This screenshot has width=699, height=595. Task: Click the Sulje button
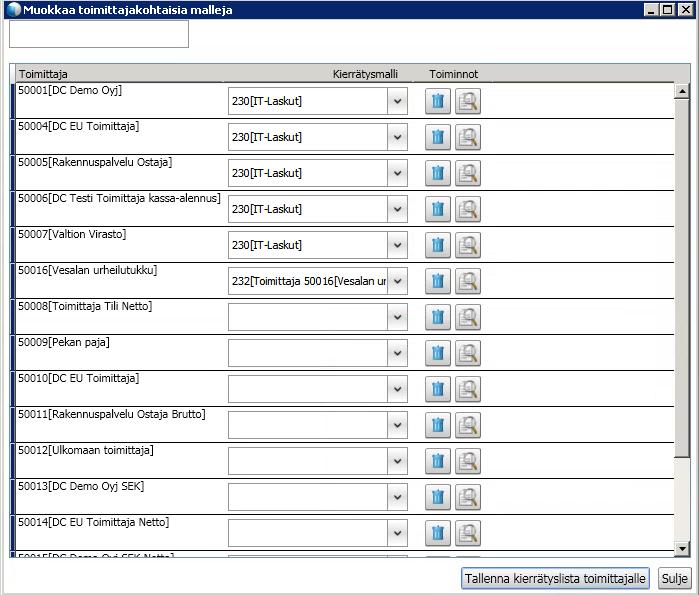[x=674, y=579]
